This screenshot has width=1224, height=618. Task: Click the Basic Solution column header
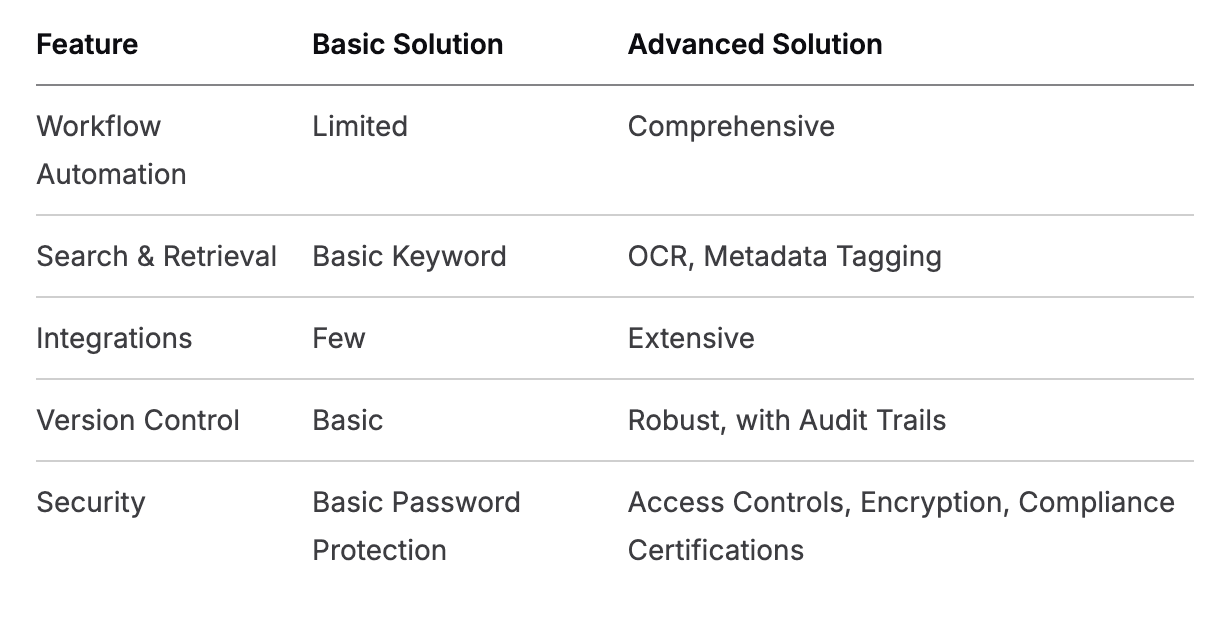tap(407, 44)
